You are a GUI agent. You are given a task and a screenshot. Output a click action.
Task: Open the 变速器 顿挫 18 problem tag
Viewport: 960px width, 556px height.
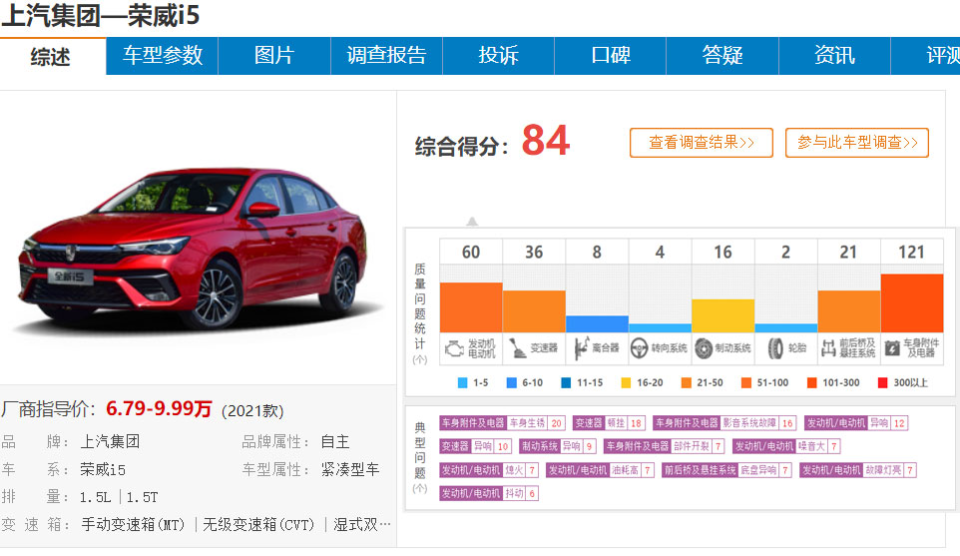pos(609,423)
